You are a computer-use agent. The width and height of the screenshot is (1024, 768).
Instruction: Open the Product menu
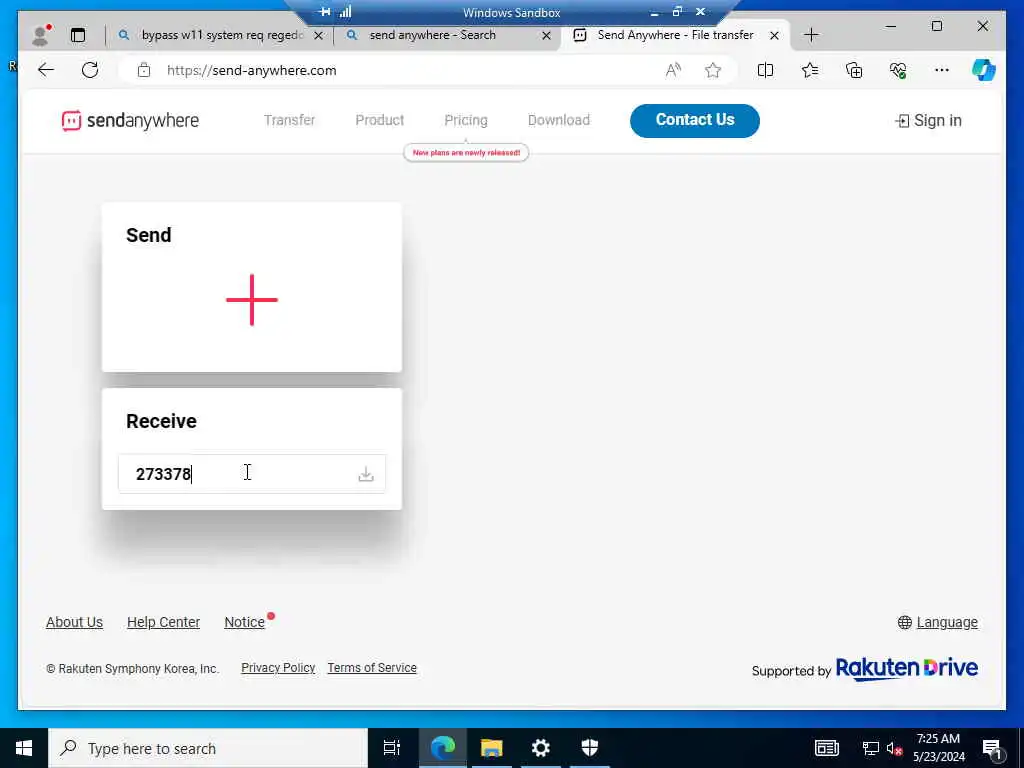click(x=379, y=120)
